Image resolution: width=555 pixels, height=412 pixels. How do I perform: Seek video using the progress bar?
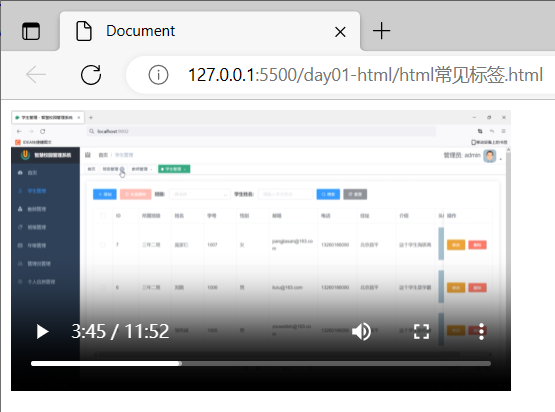click(x=261, y=364)
